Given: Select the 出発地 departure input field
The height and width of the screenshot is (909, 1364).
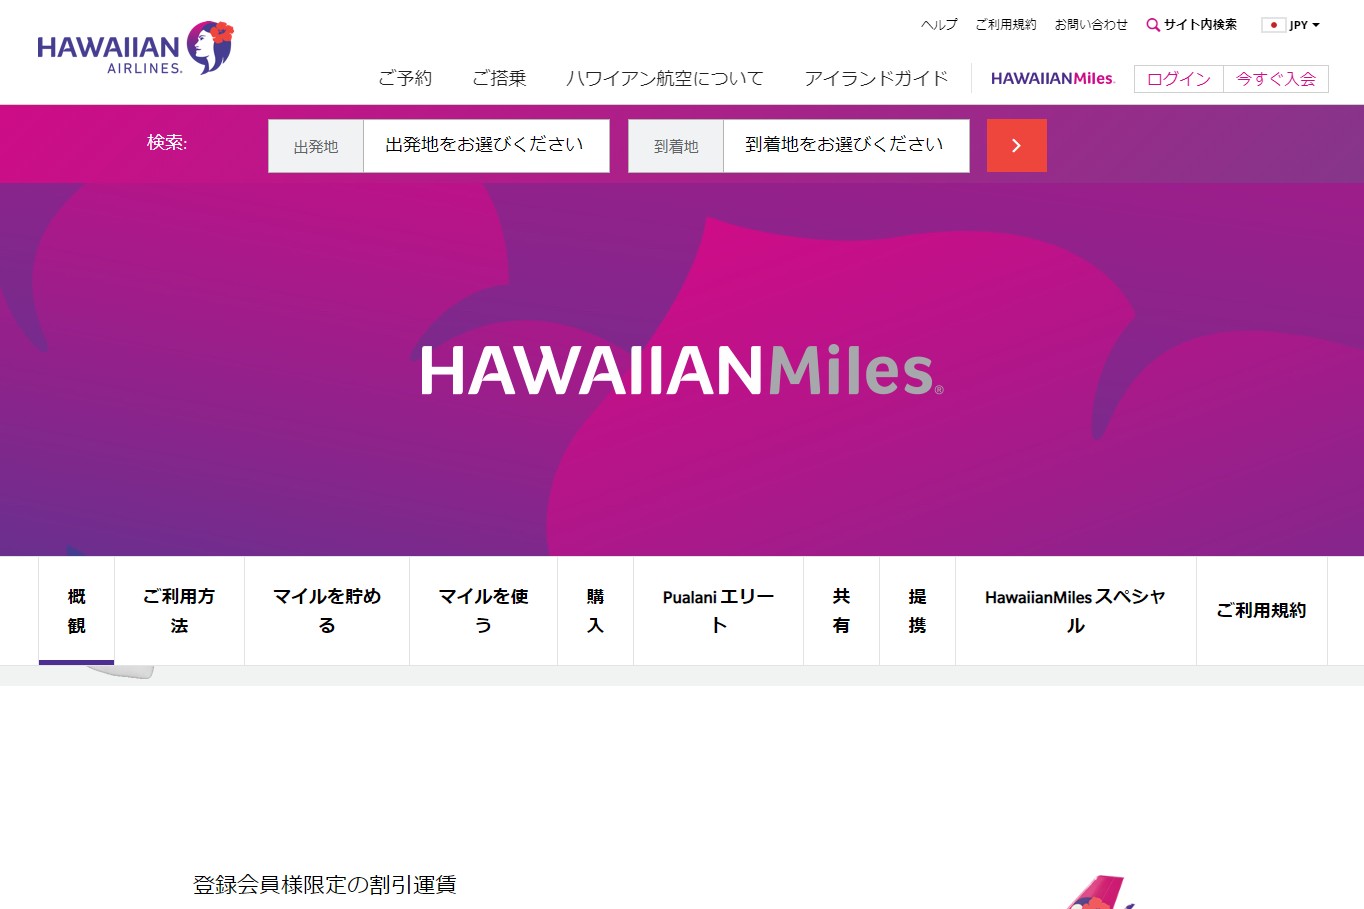Looking at the screenshot, I should coord(486,146).
